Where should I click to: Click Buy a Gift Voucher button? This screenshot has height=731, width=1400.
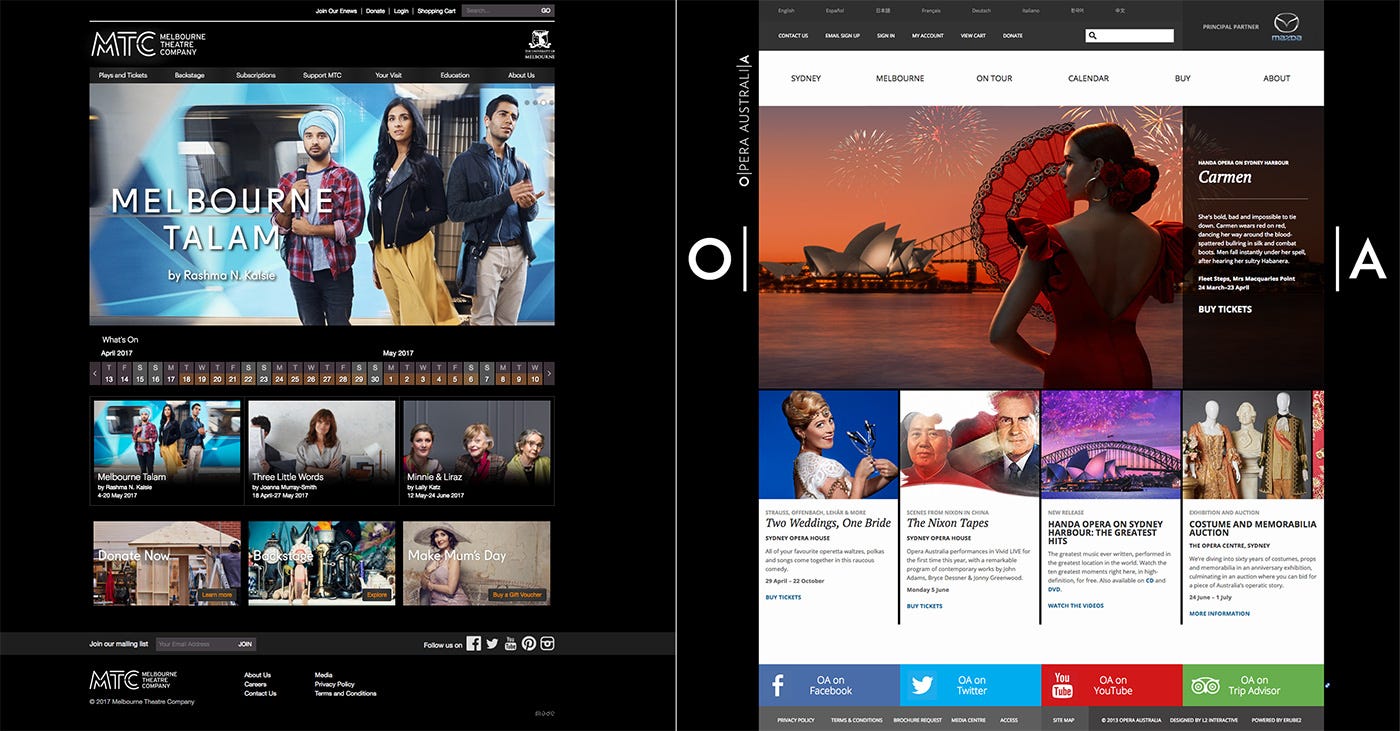pos(517,595)
